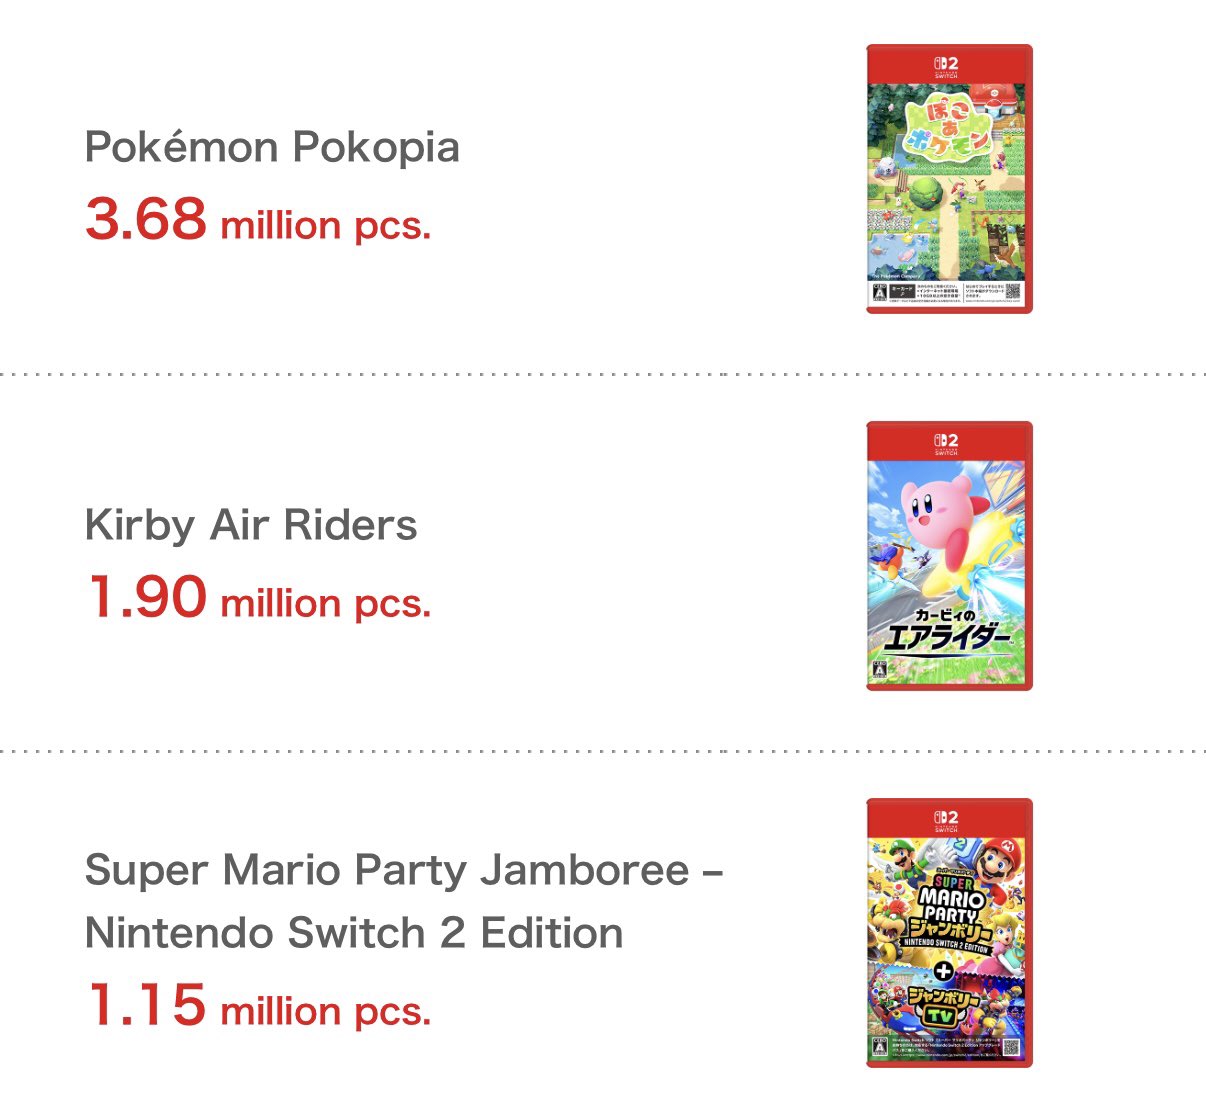The width and height of the screenshot is (1206, 1120).
Task: Click Switch 2 logo on Mario Party case
Action: click(x=946, y=820)
